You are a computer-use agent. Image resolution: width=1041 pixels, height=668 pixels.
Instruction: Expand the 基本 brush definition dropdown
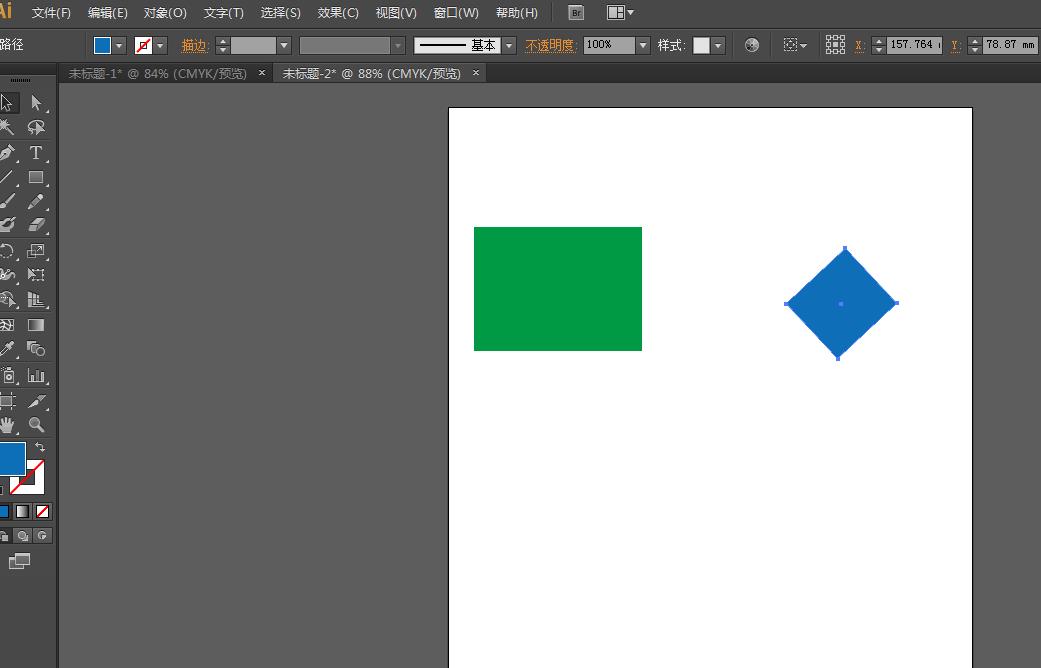pos(509,45)
